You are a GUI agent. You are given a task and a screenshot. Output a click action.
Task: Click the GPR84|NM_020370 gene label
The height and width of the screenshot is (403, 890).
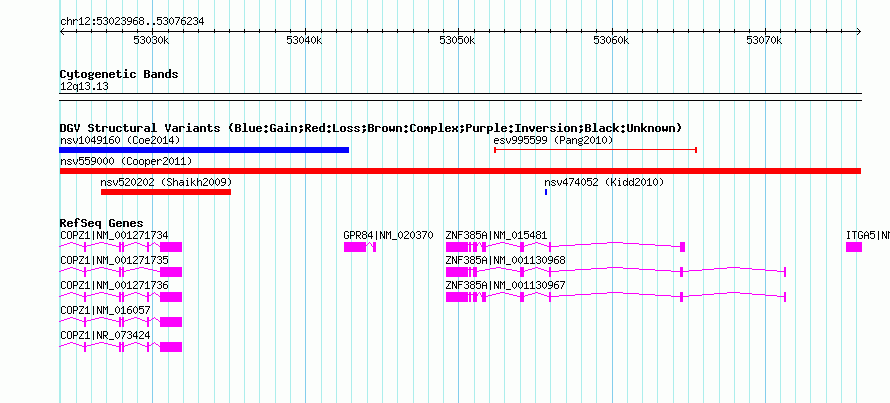coord(388,236)
